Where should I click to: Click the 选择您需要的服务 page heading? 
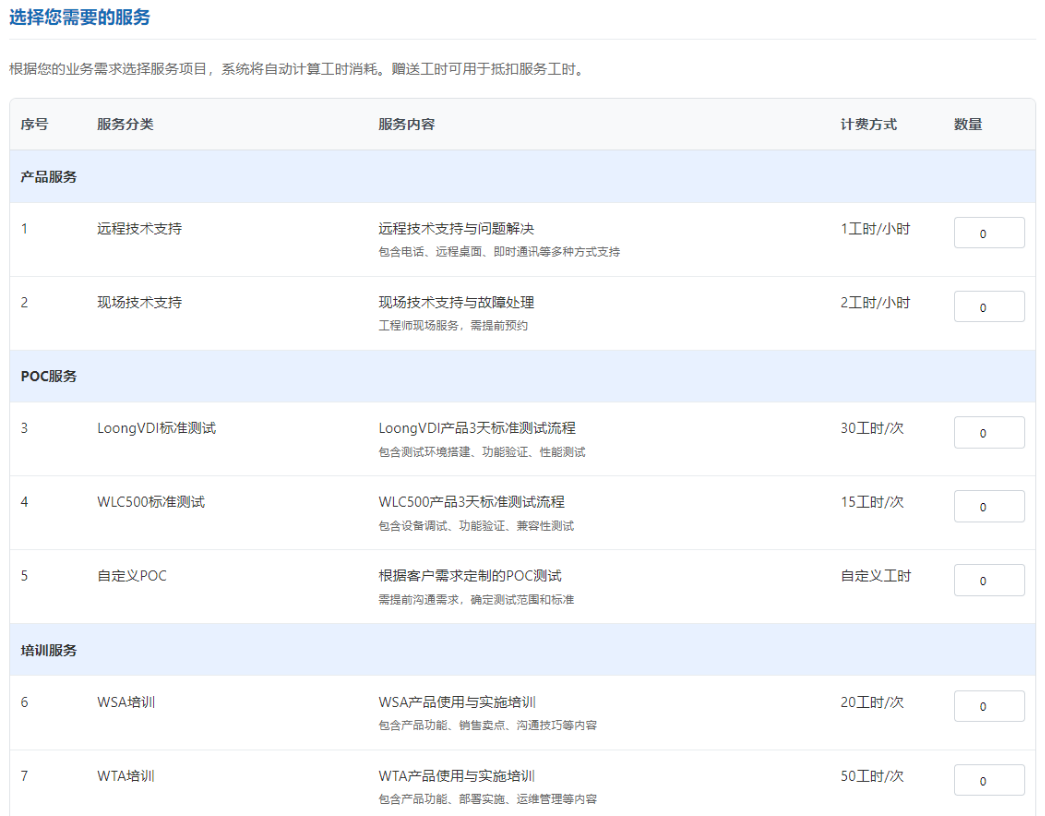click(78, 16)
